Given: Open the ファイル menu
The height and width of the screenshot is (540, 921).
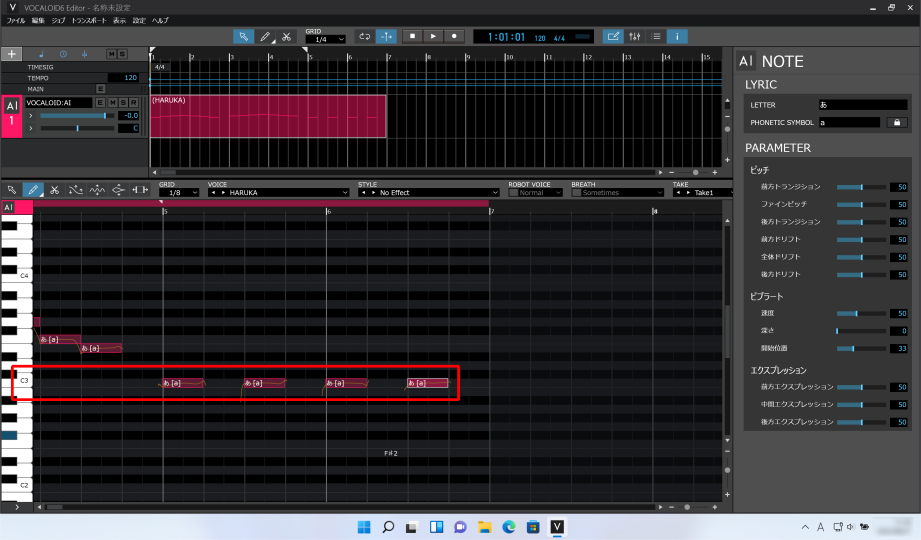Looking at the screenshot, I should 16,21.
